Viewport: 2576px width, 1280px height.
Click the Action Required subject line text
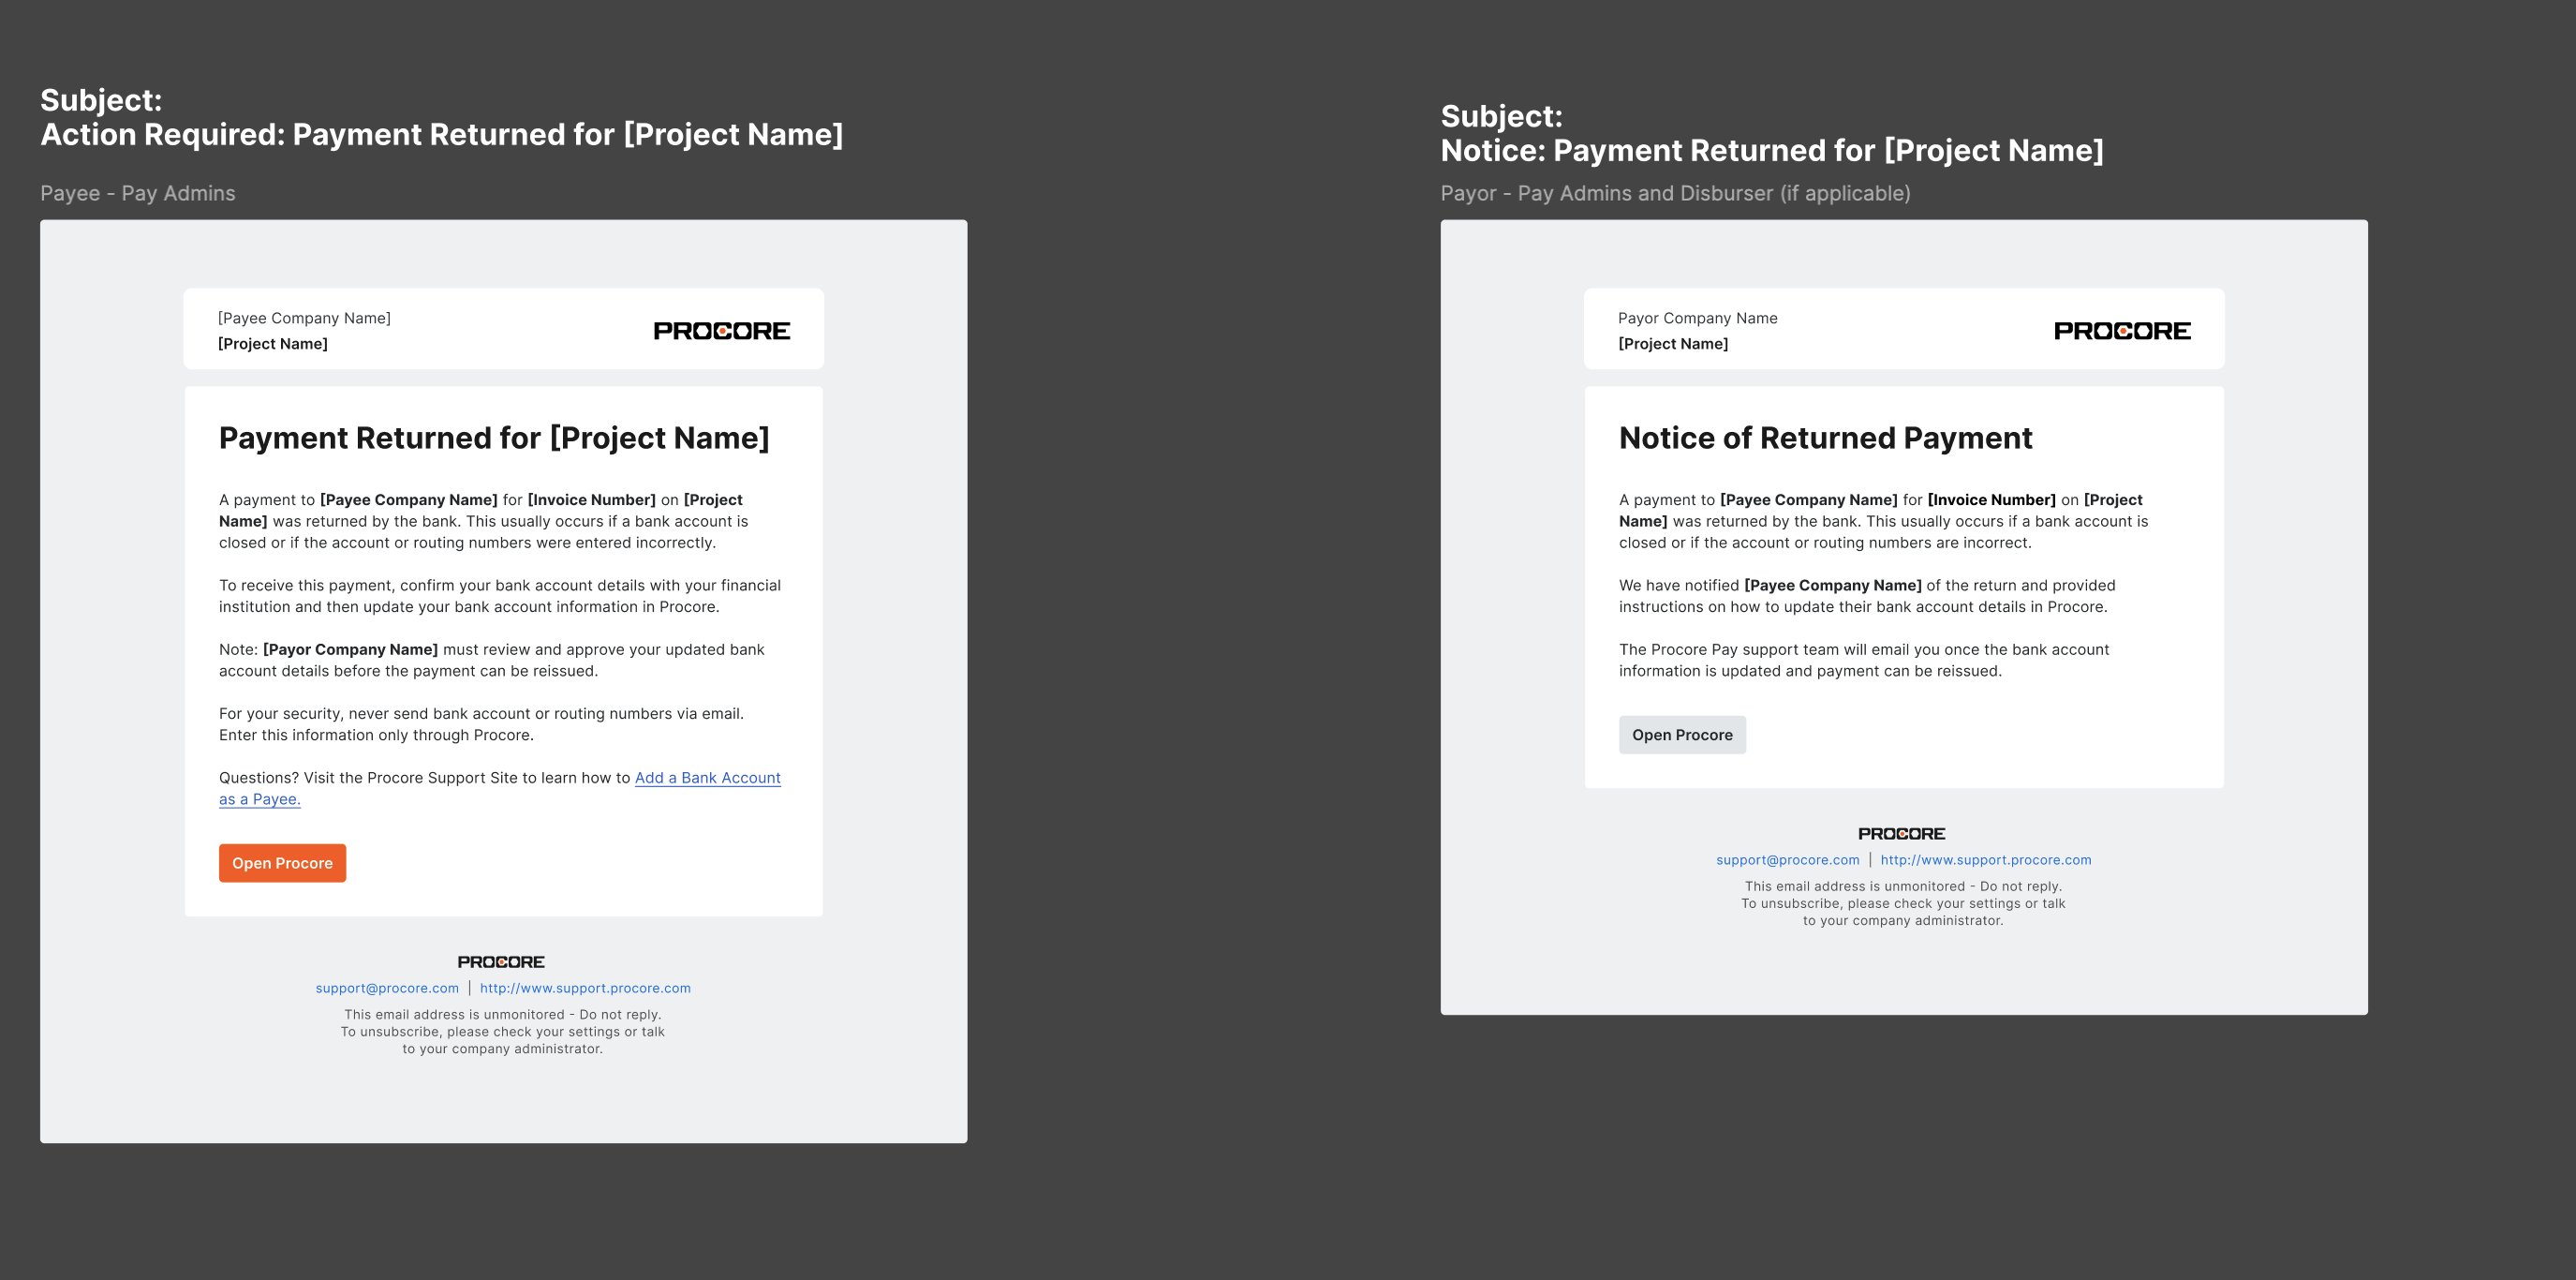(x=441, y=134)
